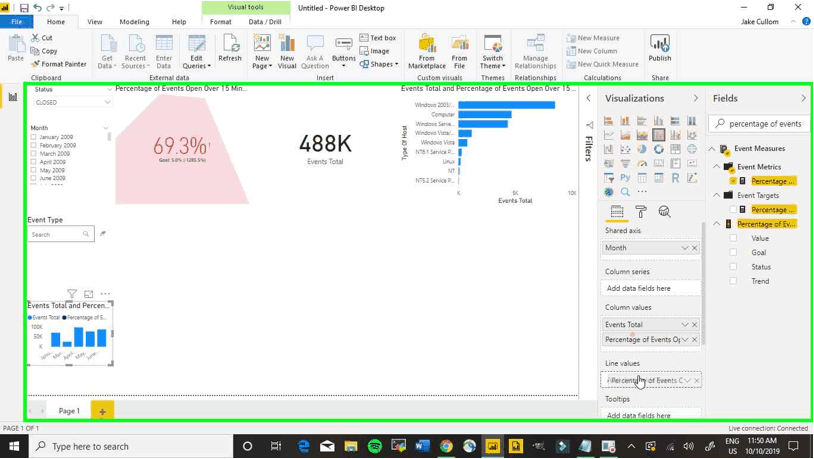Check the June 2009 checkbox
Screen dimensions: 814x459
[34, 178]
